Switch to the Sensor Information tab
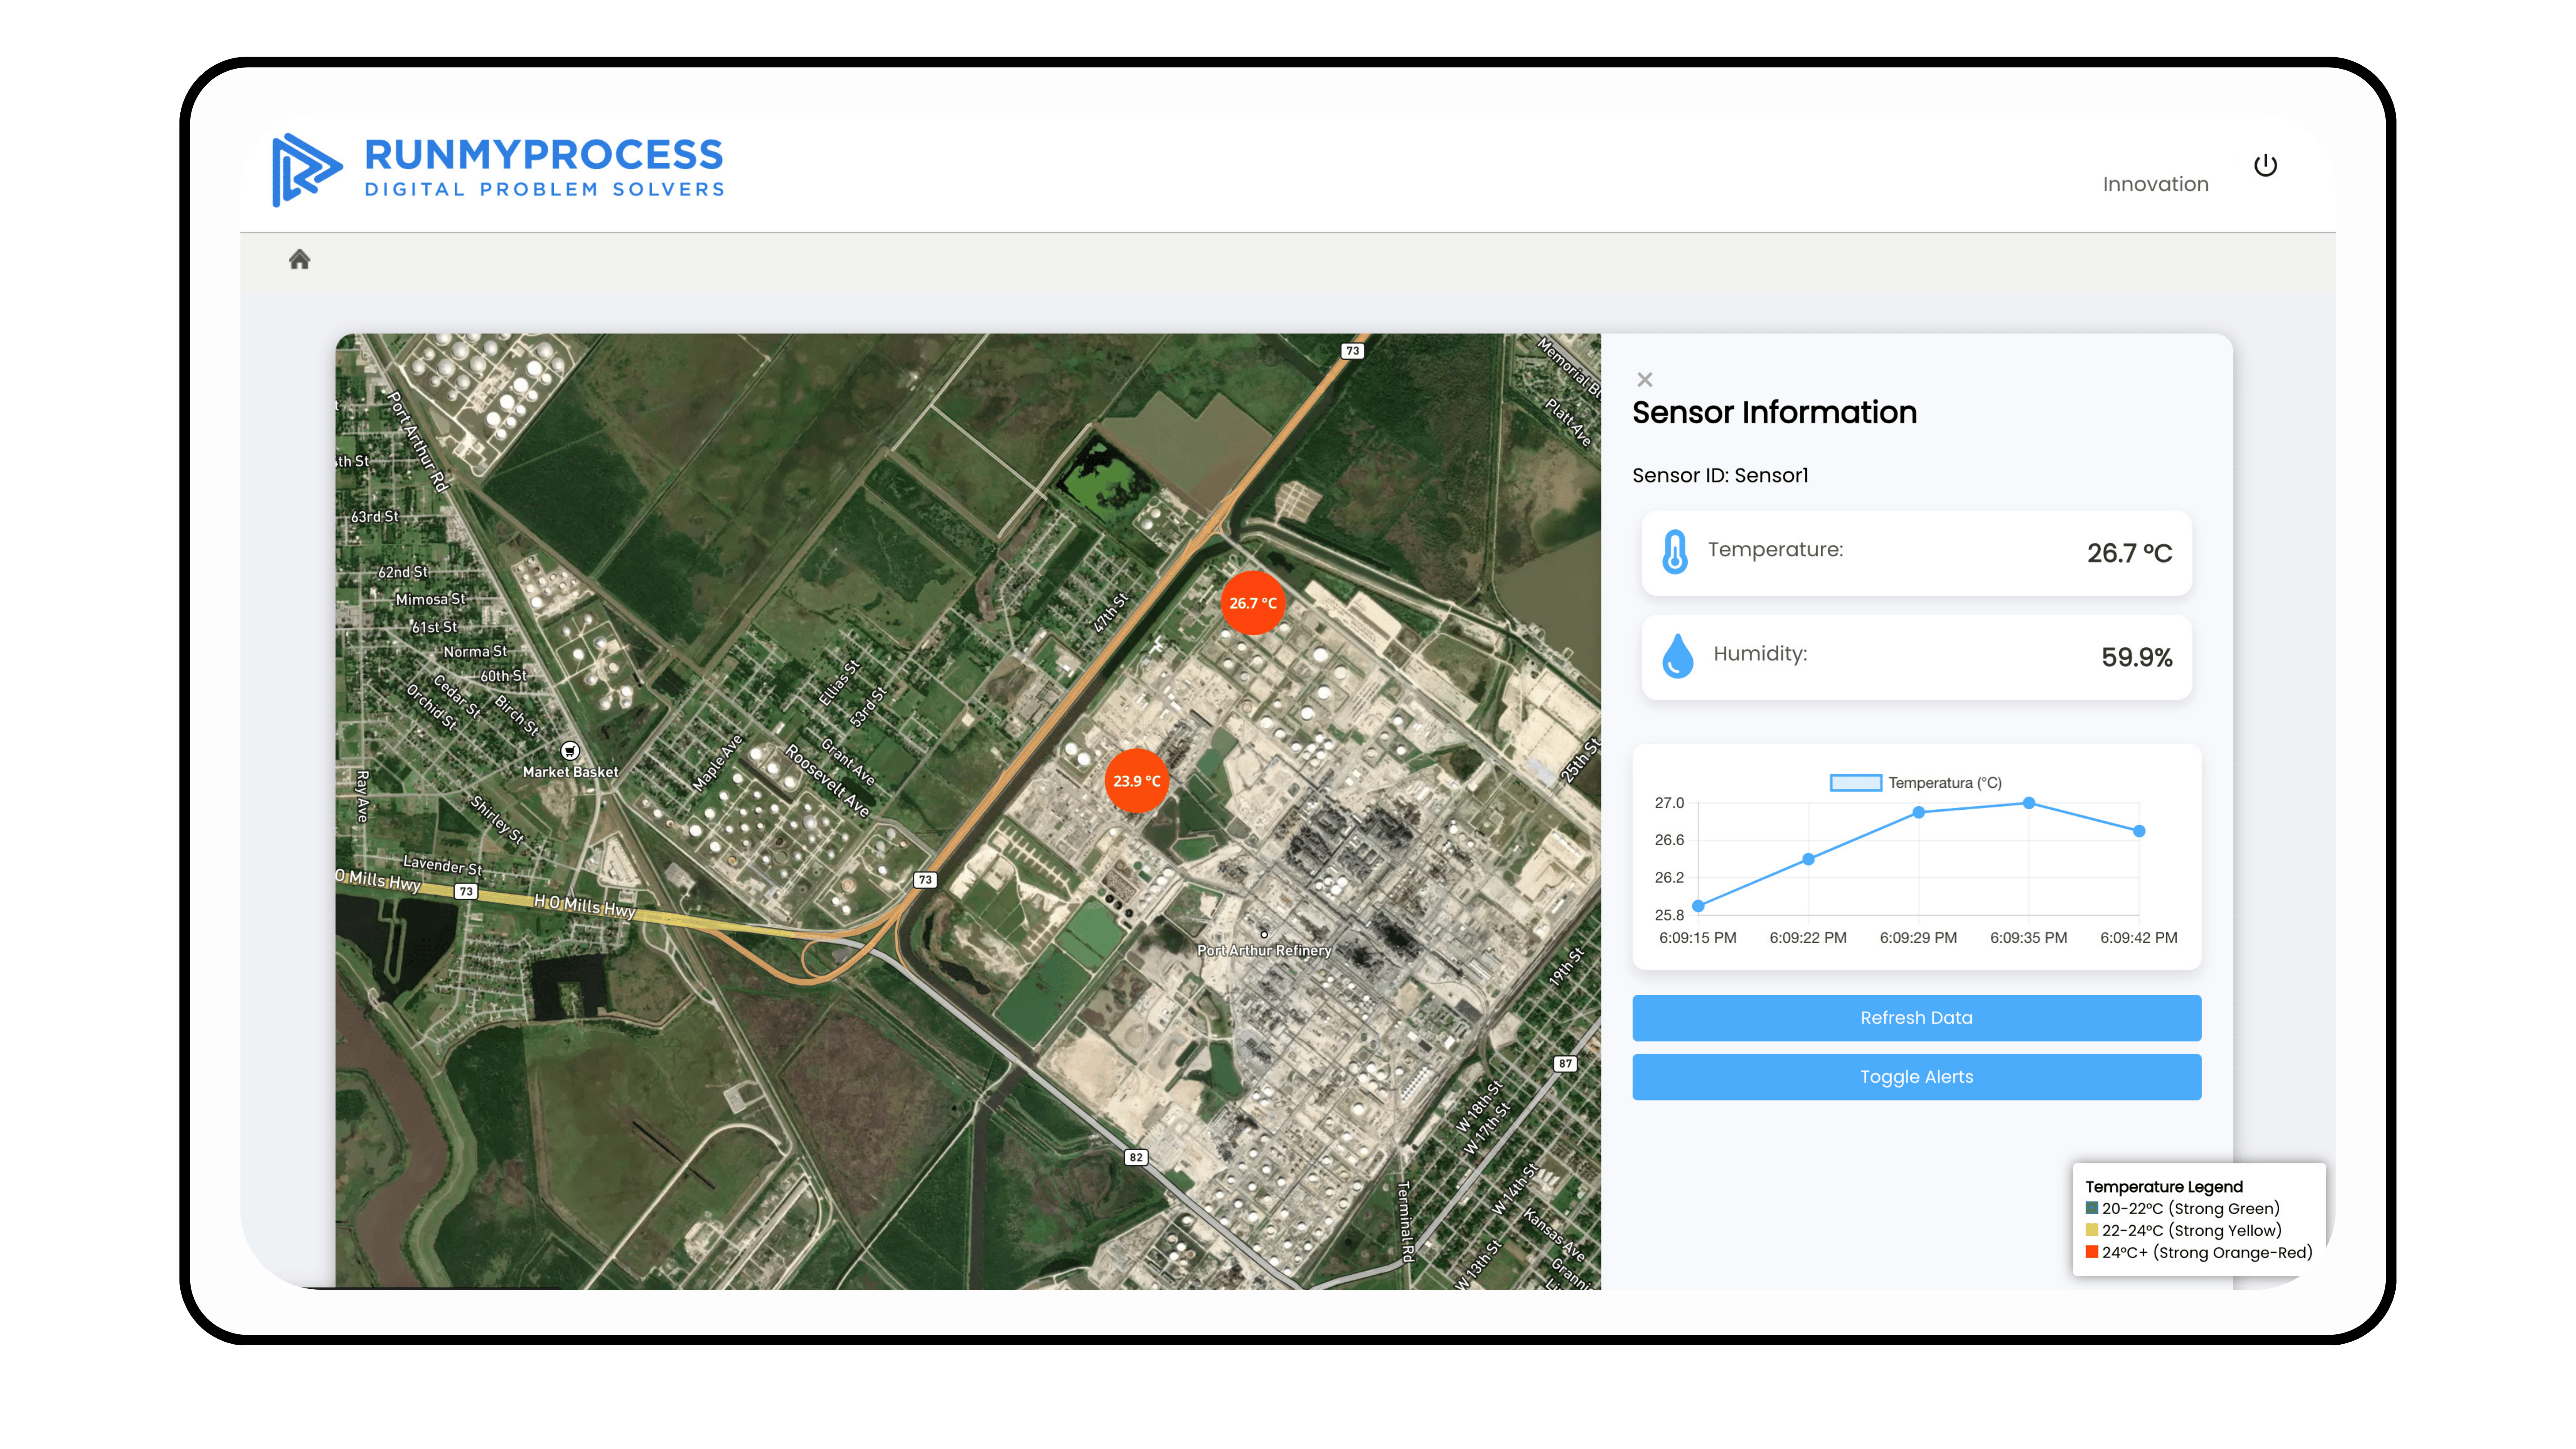Image resolution: width=2576 pixels, height=1449 pixels. point(1775,412)
